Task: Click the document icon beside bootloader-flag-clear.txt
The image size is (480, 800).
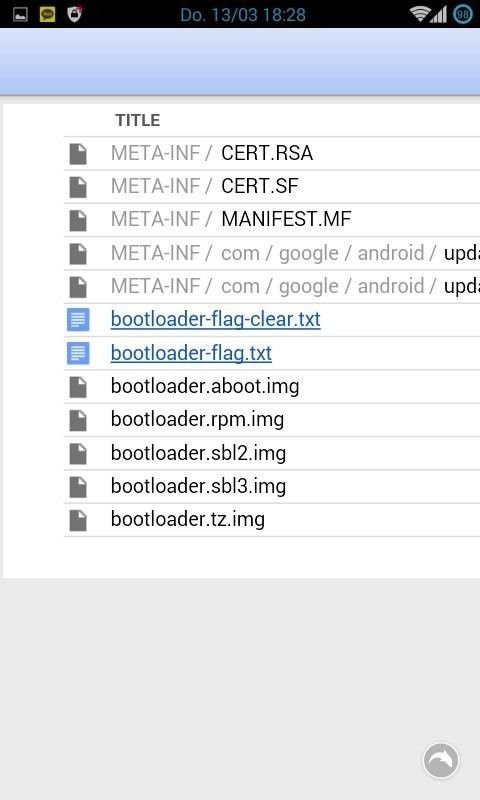Action: coord(78,319)
